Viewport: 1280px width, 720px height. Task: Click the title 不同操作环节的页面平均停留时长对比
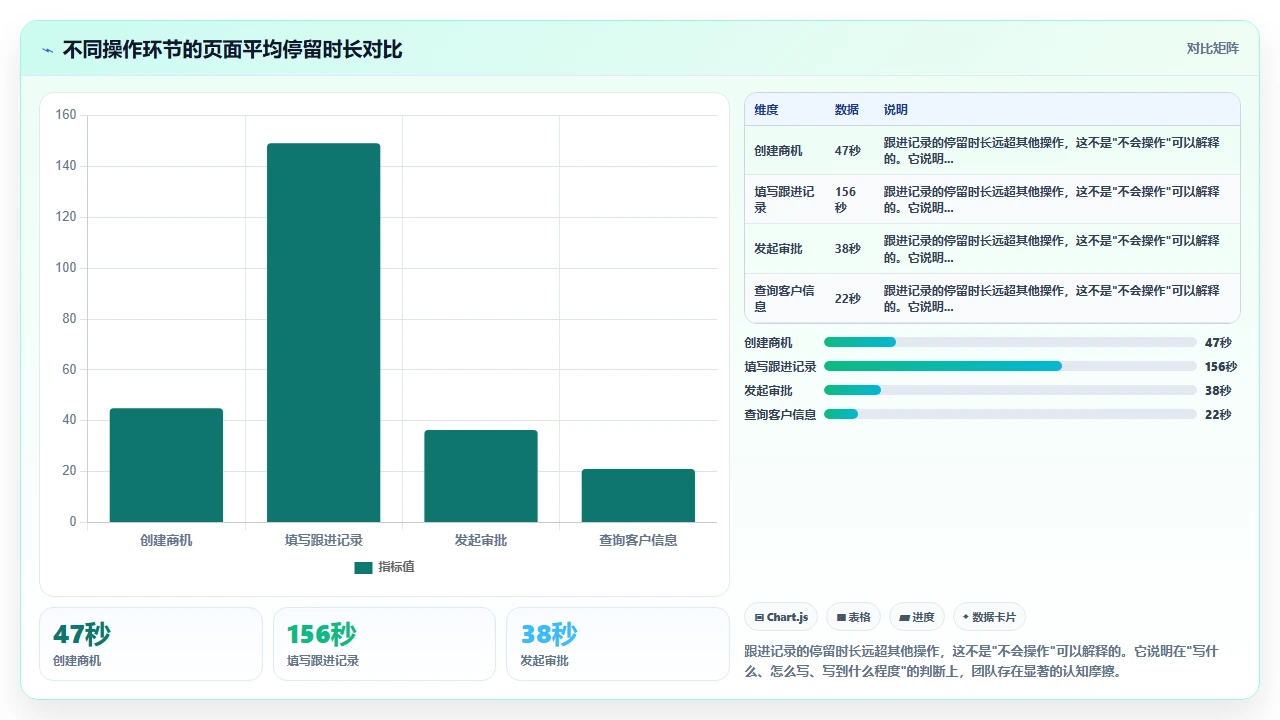click(x=232, y=49)
